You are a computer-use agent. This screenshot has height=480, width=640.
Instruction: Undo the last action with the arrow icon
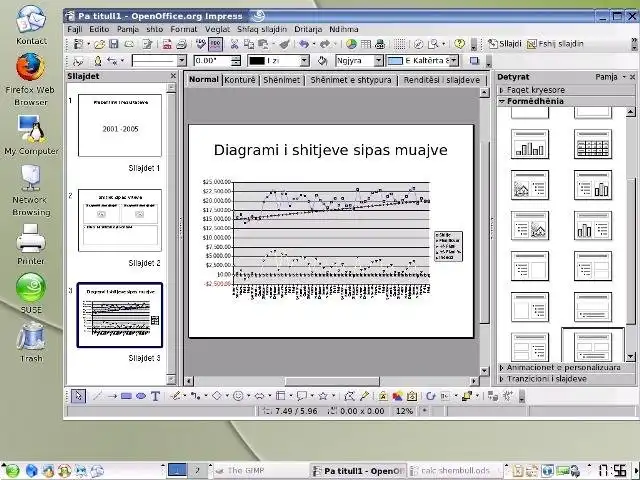304,44
